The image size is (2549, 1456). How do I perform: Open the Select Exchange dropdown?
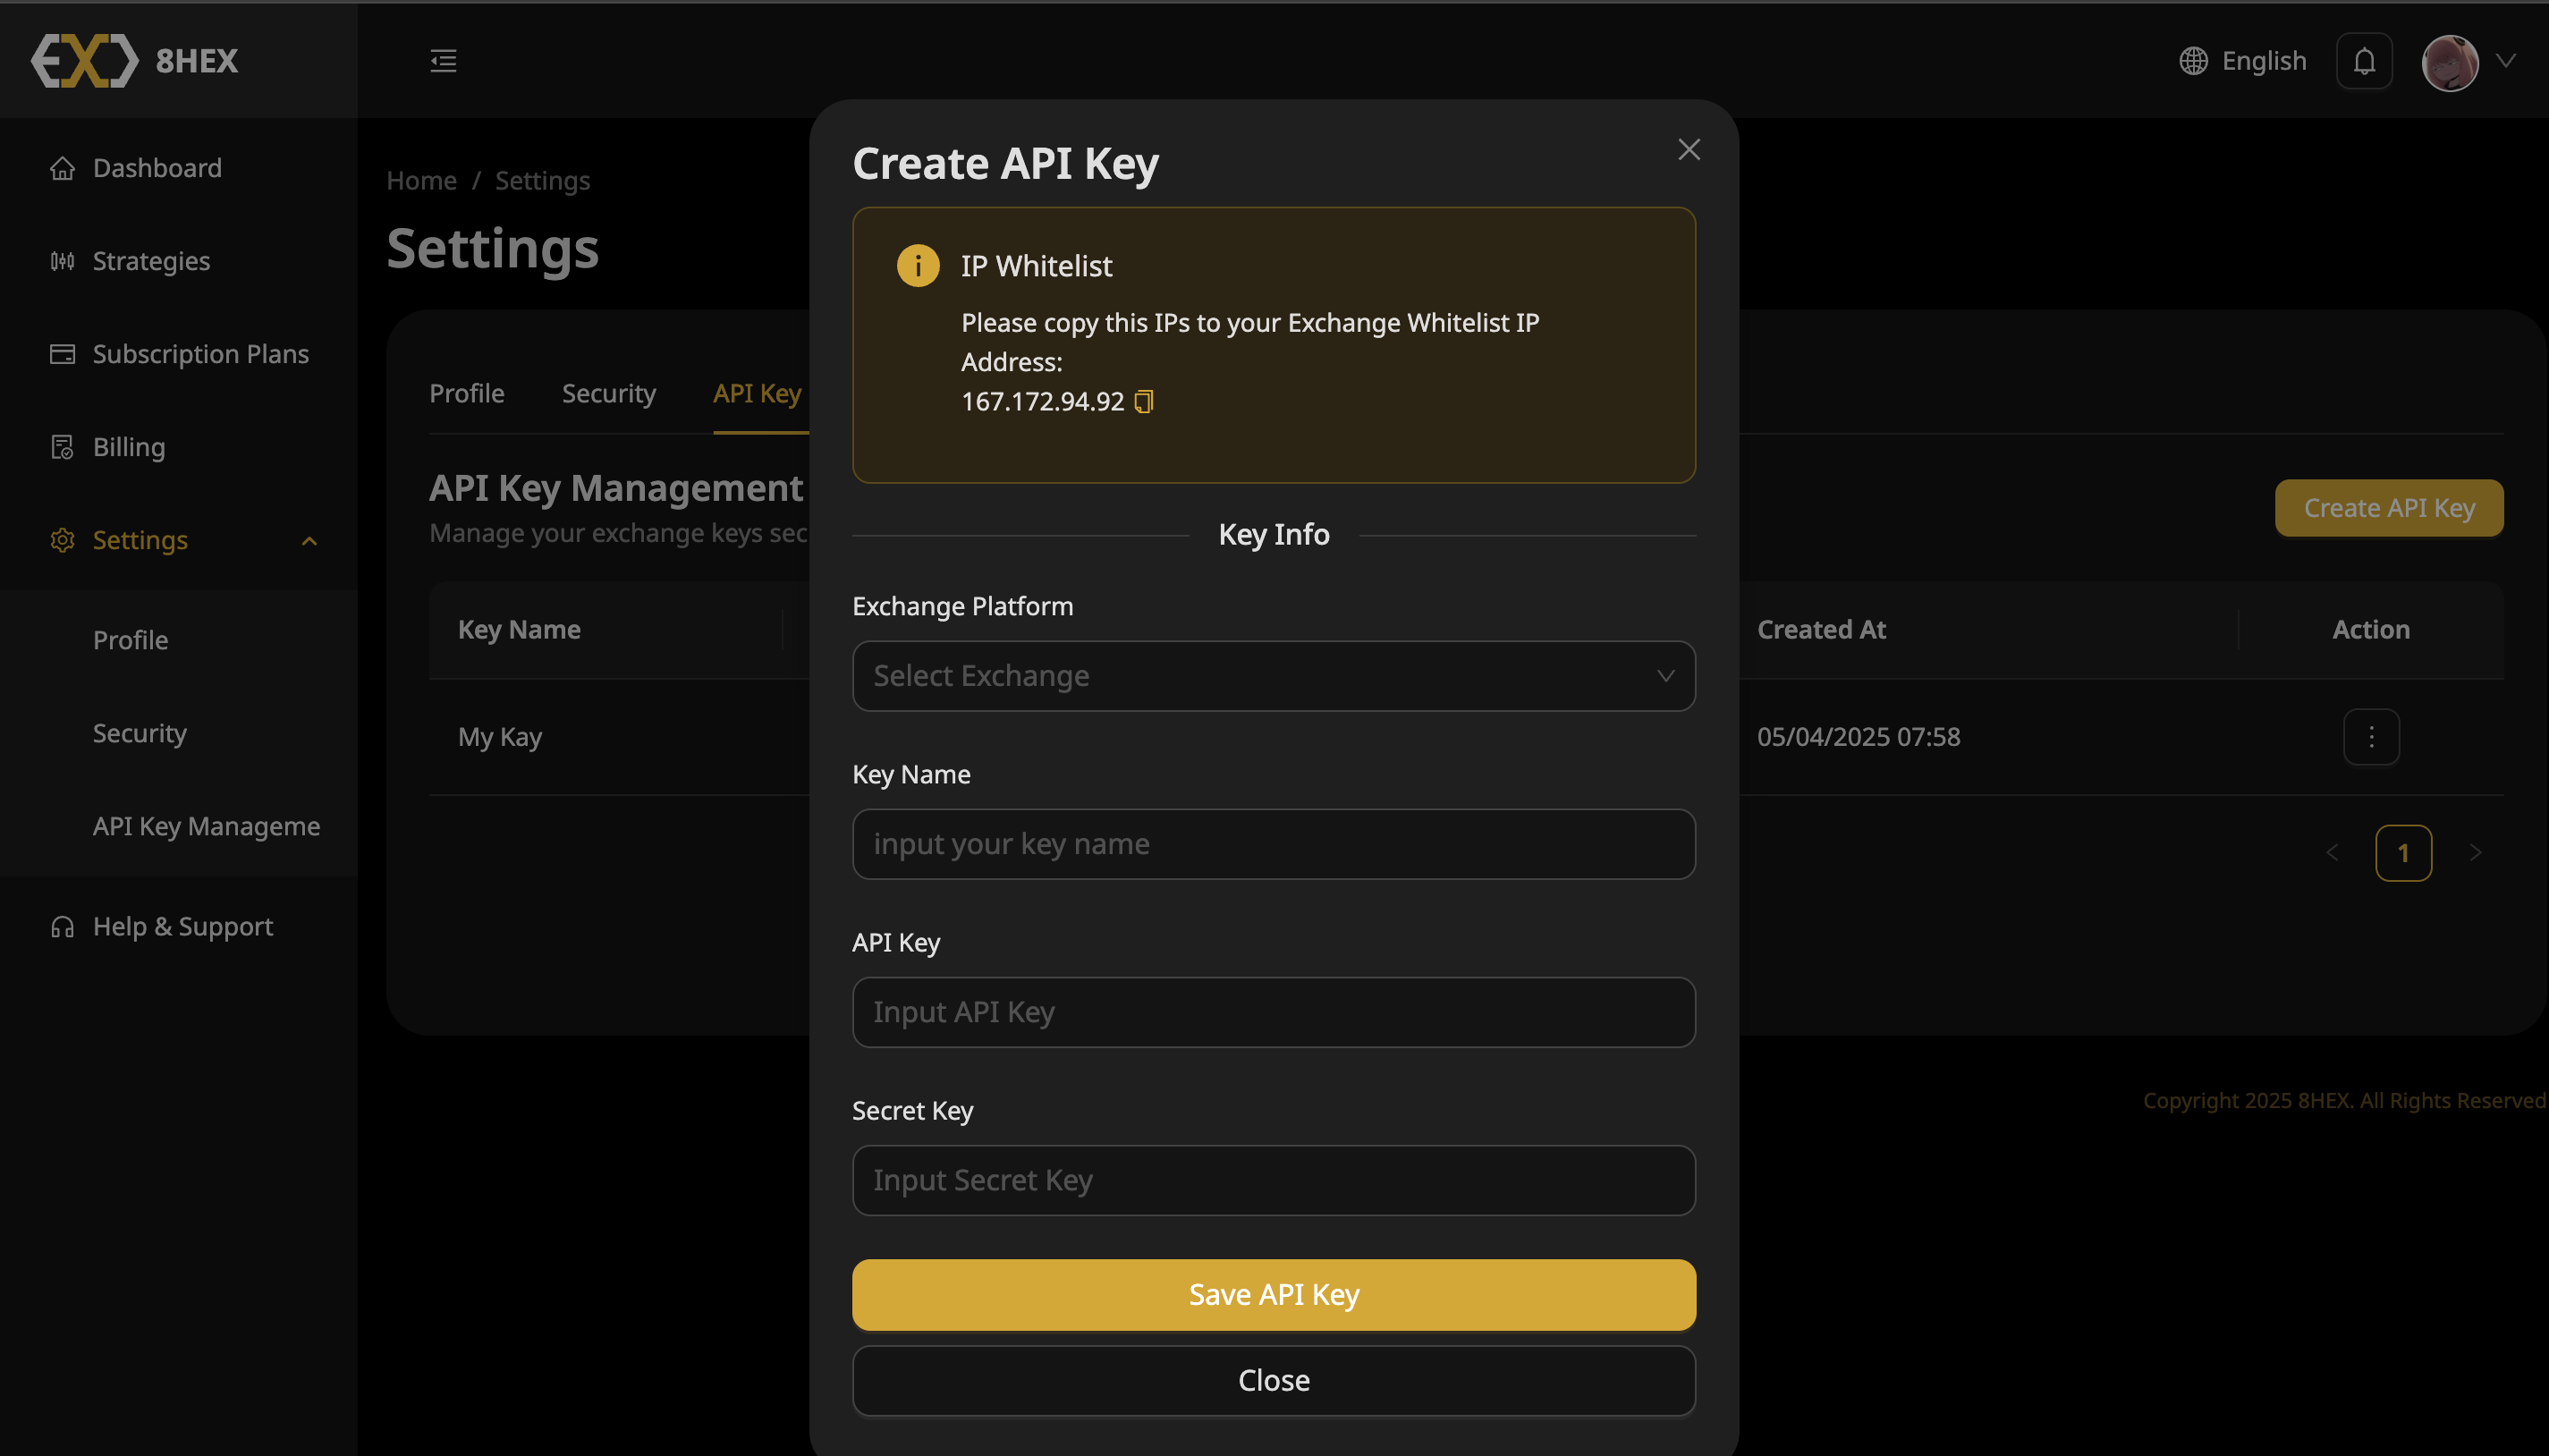point(1271,676)
